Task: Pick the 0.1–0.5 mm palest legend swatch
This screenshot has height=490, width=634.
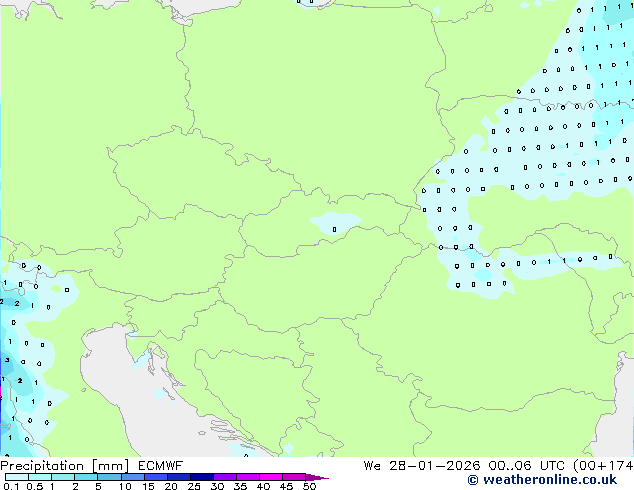Action: tap(17, 477)
